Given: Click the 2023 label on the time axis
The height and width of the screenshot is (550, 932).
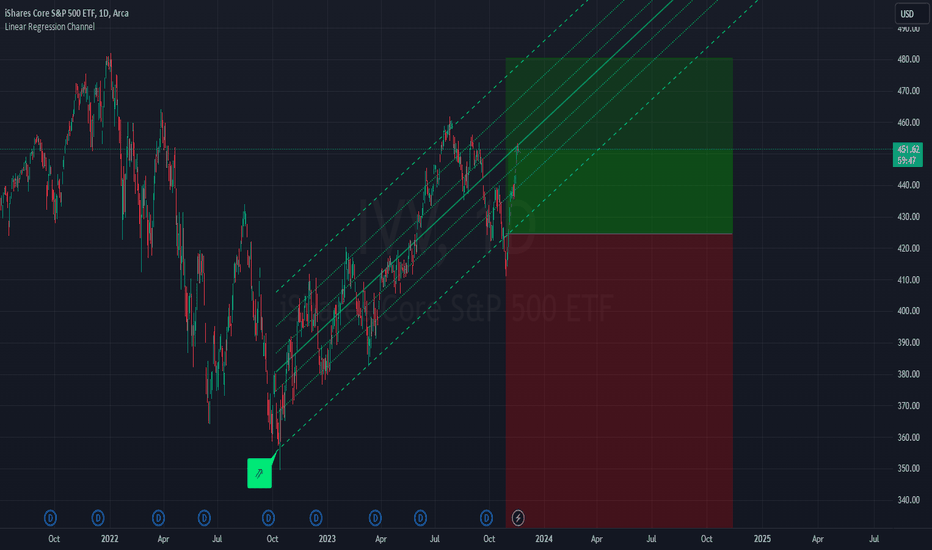Looking at the screenshot, I should point(327,539).
